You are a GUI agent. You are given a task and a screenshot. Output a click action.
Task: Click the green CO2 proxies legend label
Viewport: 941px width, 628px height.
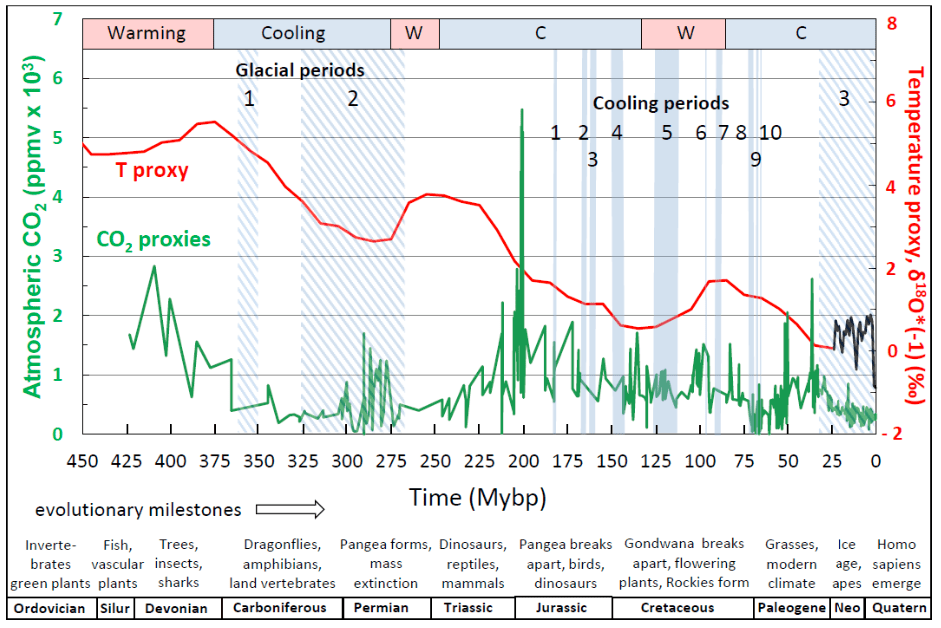point(153,240)
